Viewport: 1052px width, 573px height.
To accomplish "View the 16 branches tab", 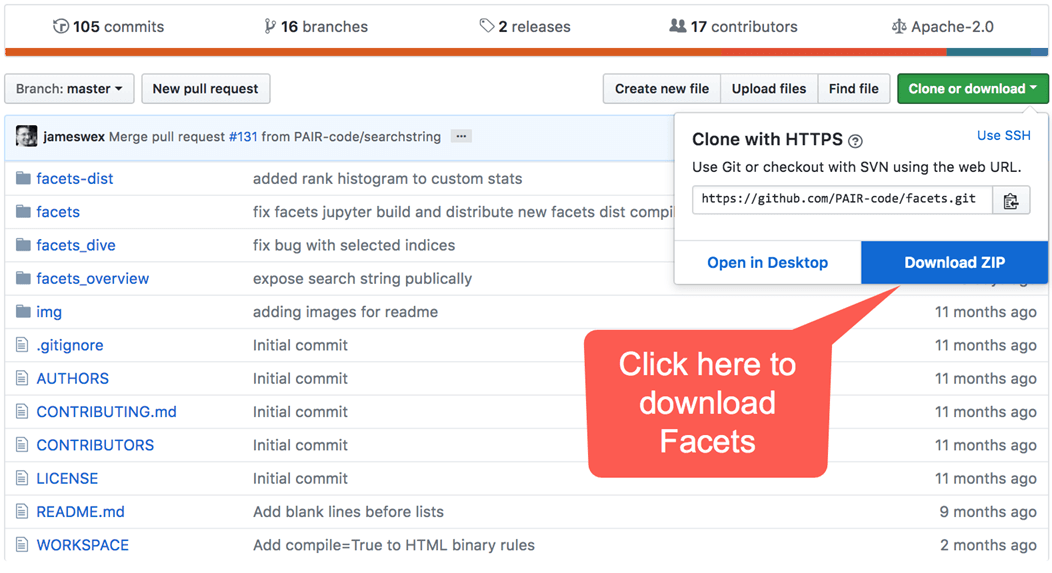I will tap(316, 27).
